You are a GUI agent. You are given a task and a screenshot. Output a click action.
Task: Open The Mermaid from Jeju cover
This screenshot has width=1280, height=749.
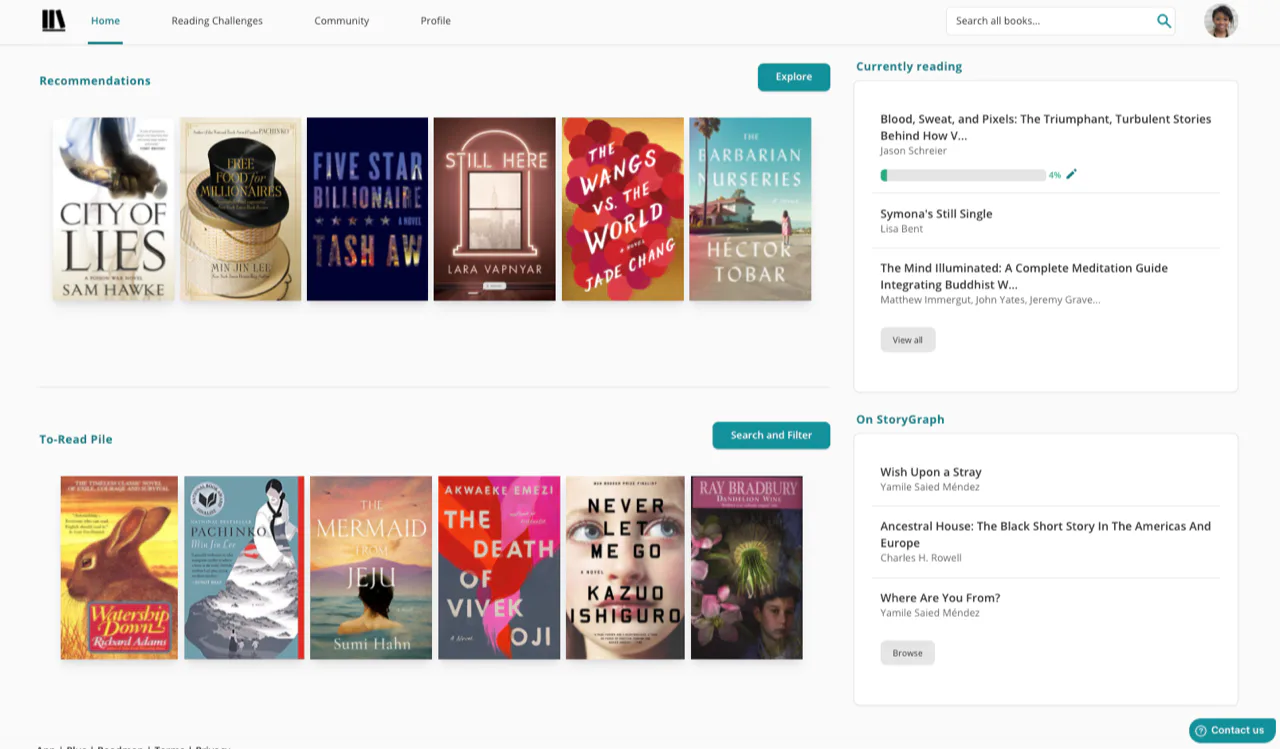pyautogui.click(x=371, y=568)
